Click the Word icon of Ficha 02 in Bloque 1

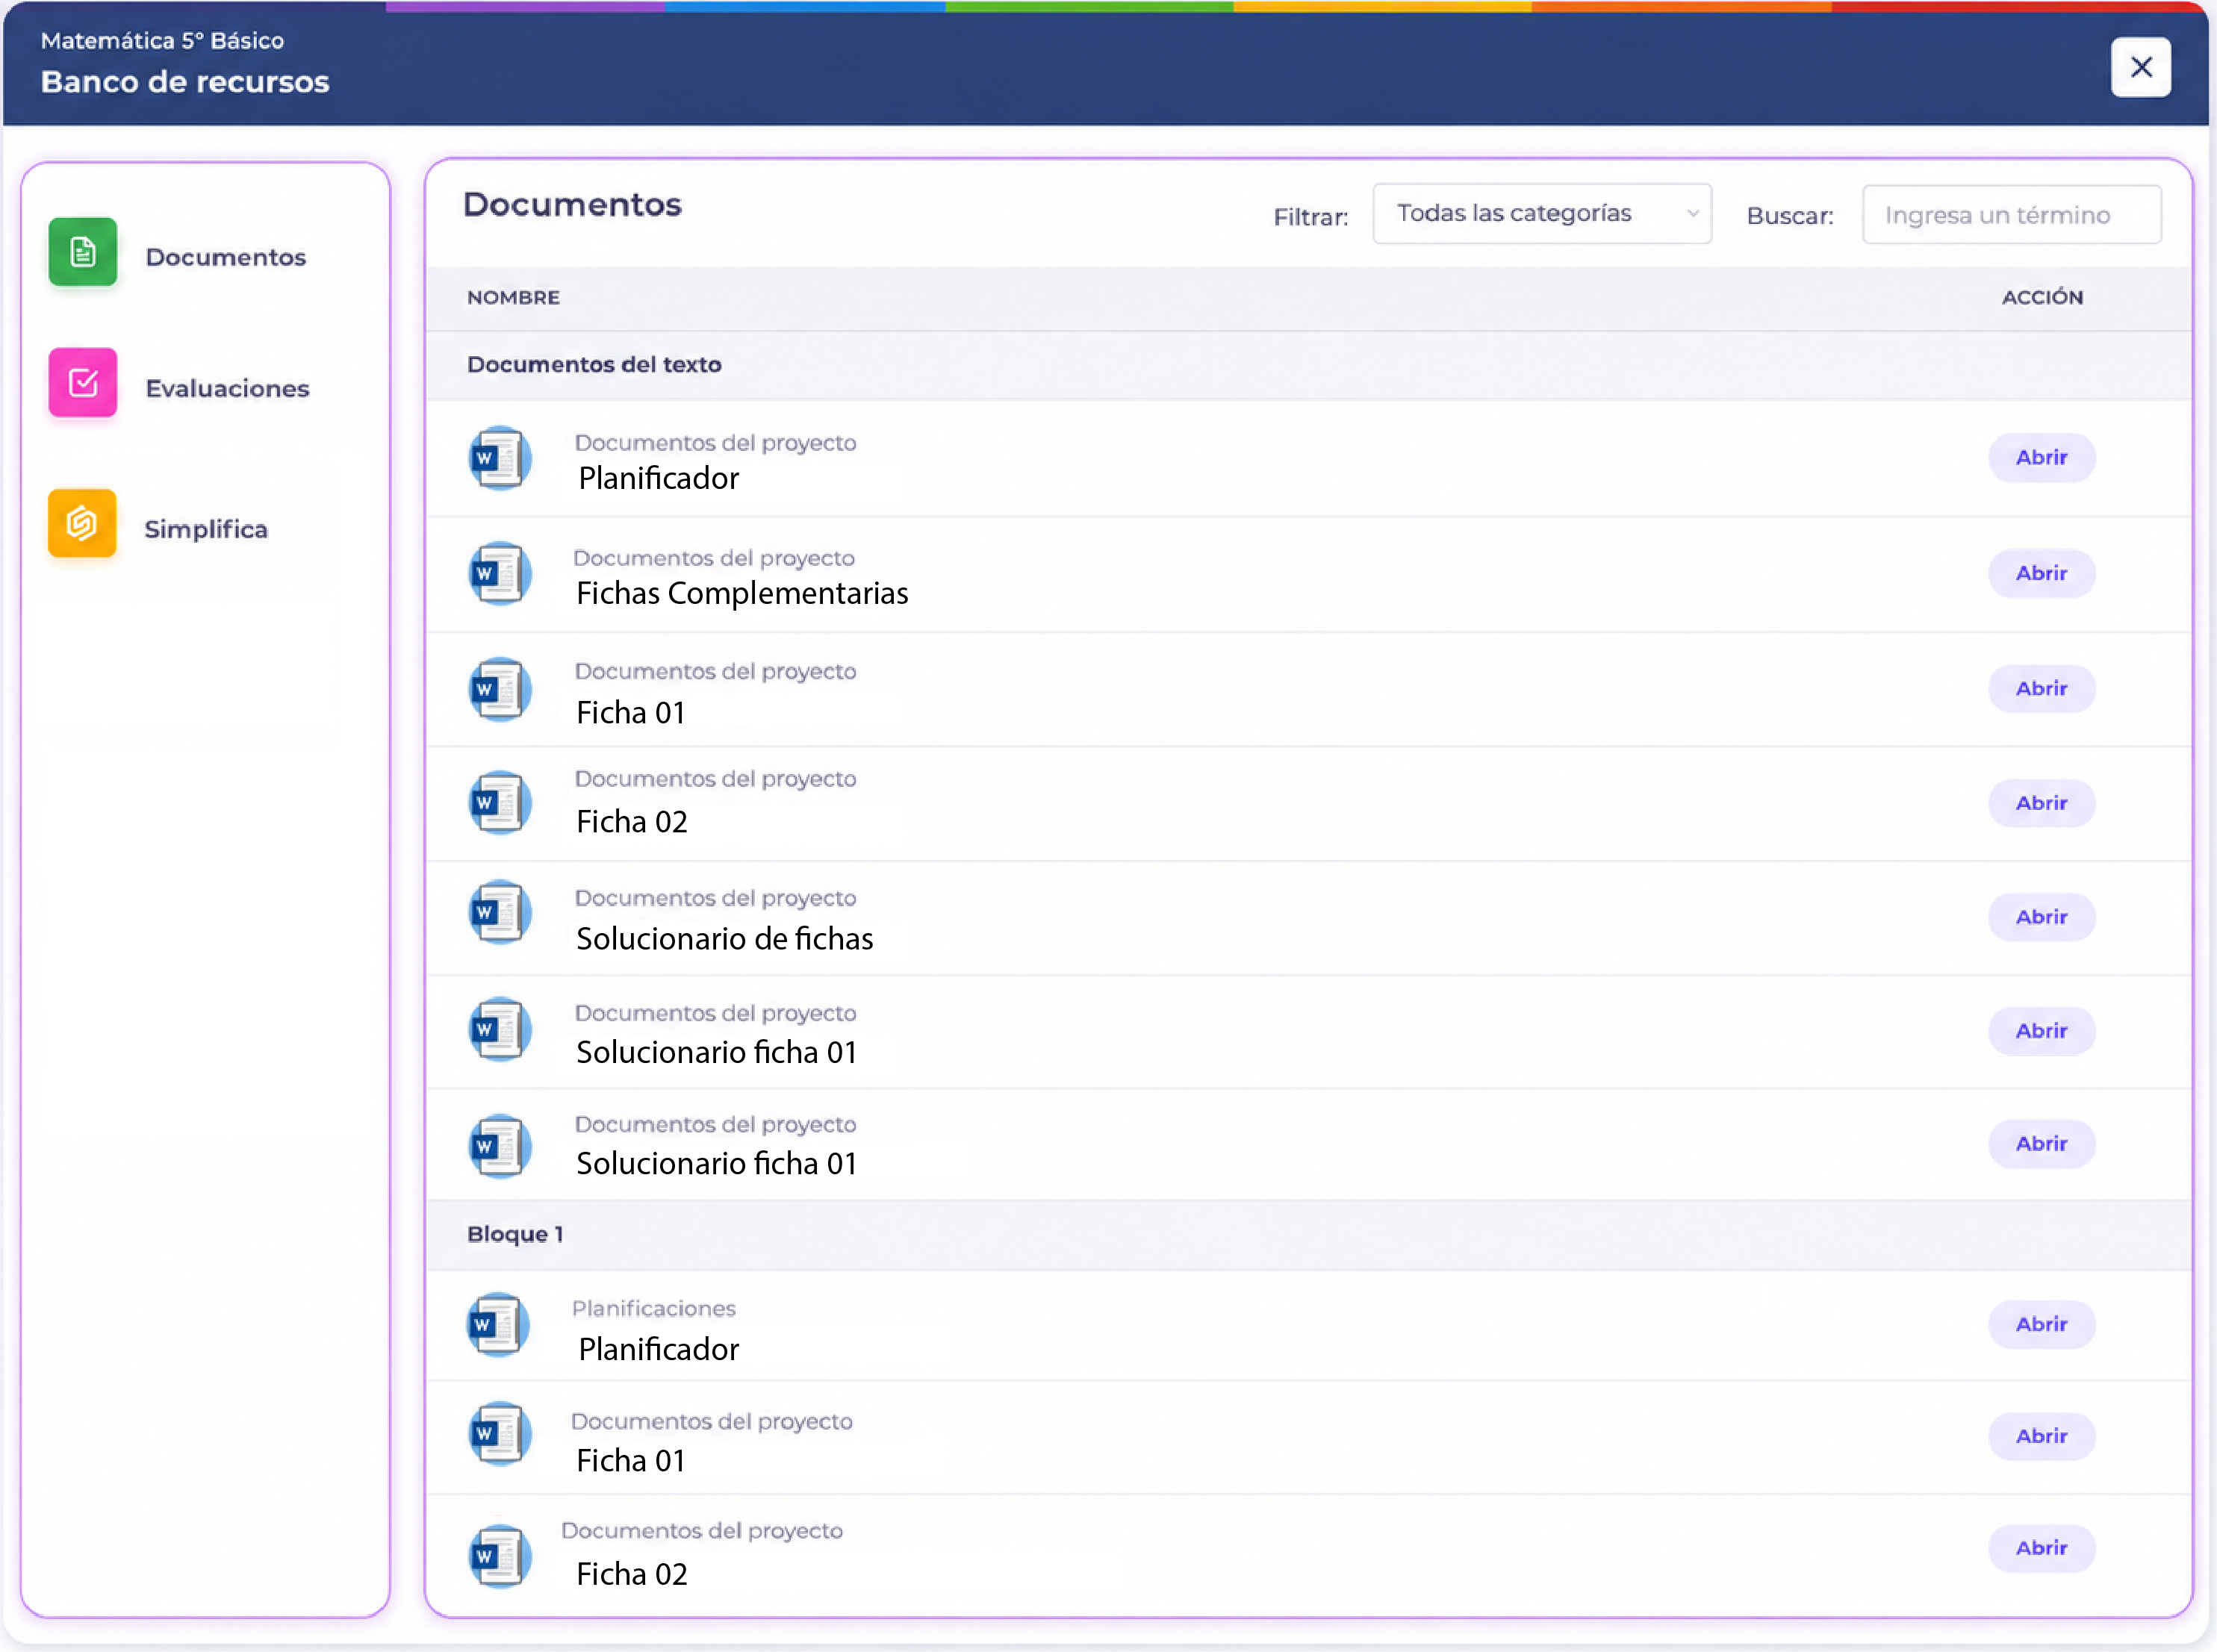click(x=499, y=1557)
